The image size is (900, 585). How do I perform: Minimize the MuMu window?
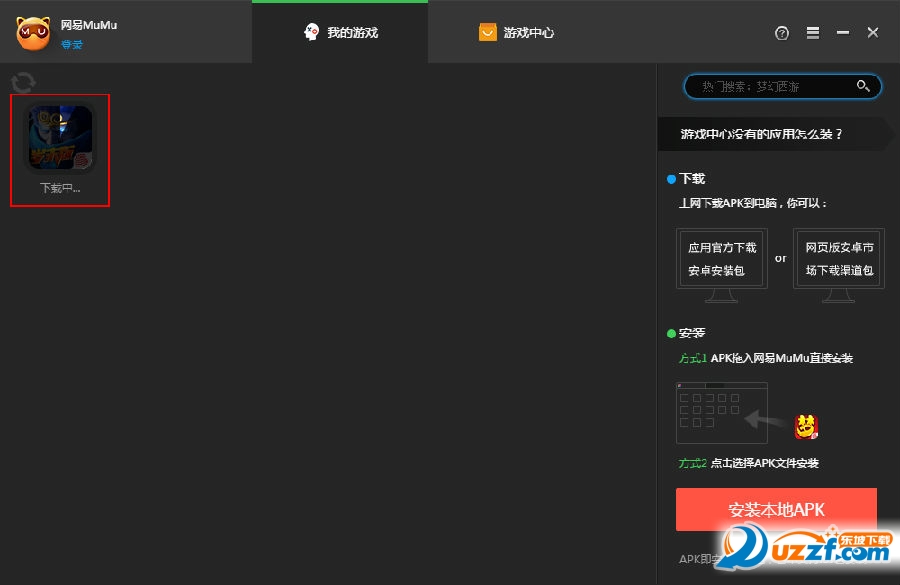(843, 33)
